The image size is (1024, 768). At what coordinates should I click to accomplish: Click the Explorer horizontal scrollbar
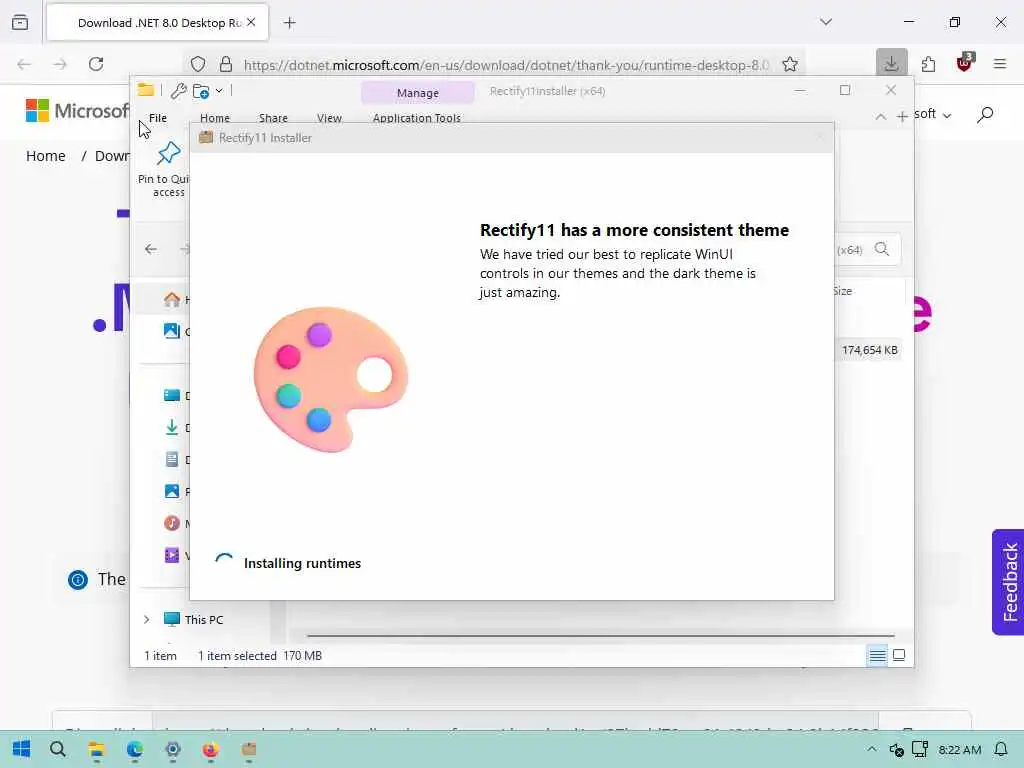(600, 635)
